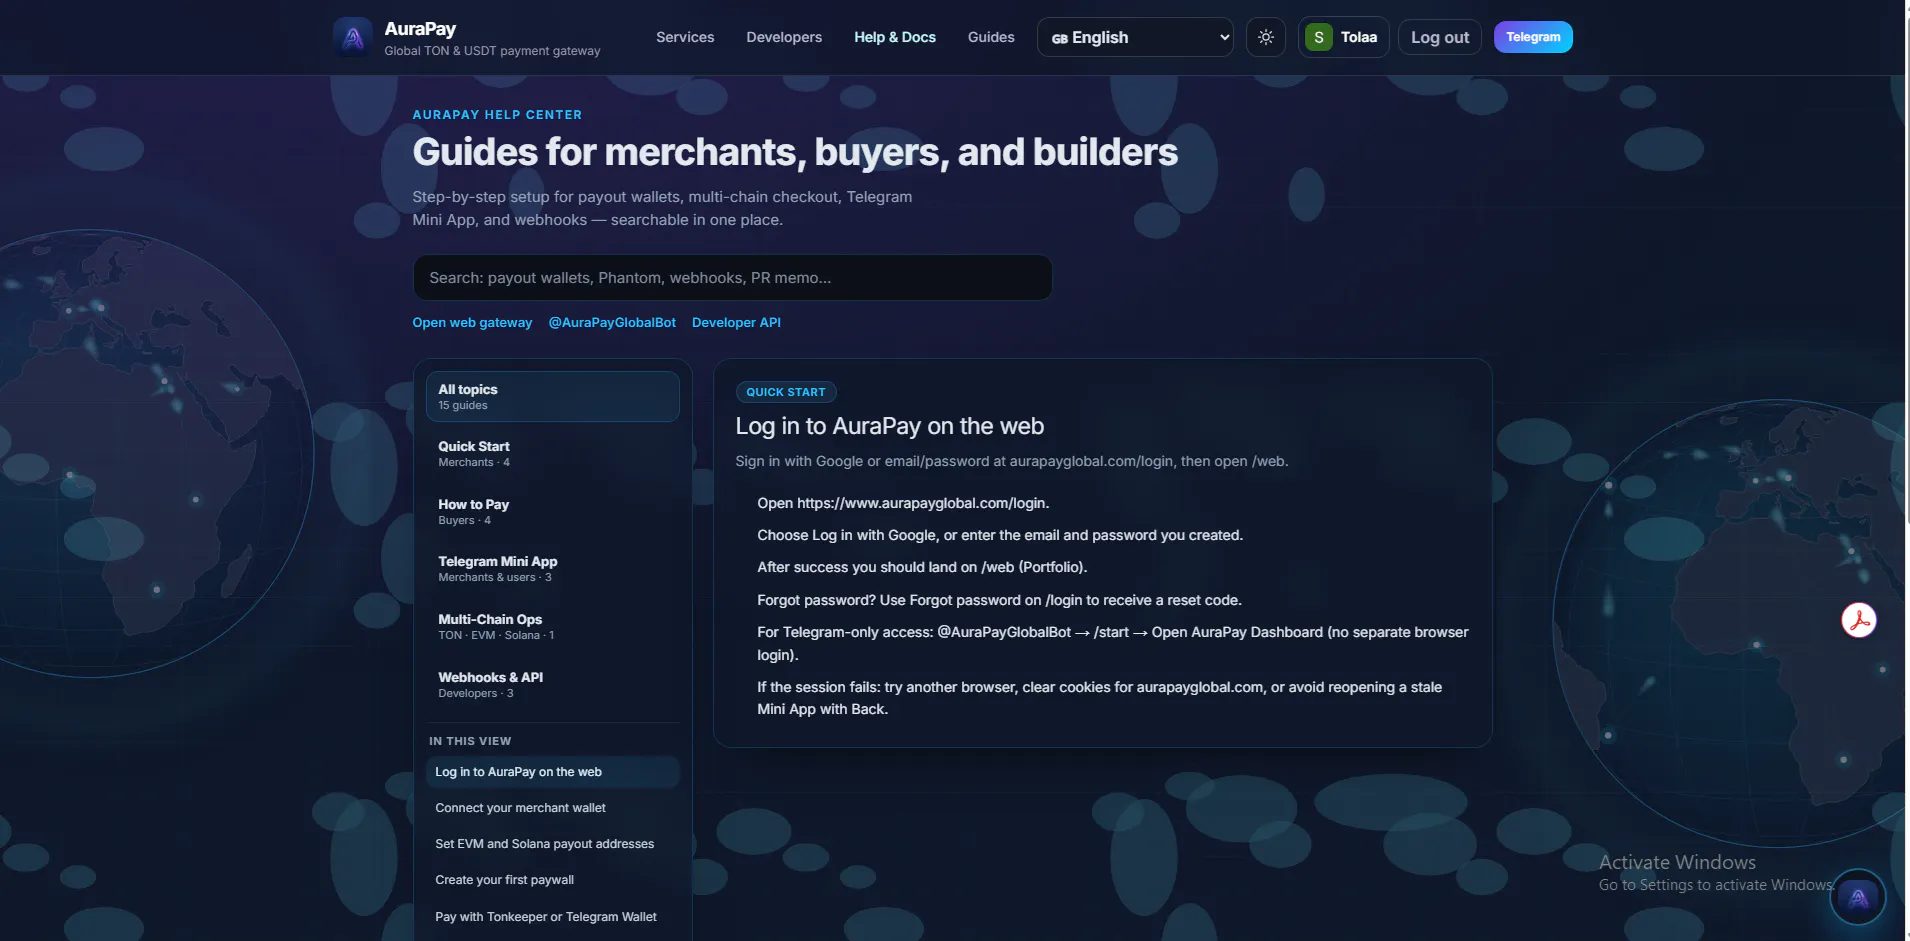
Task: Click the AuraPay logo icon in header
Action: [x=353, y=37]
